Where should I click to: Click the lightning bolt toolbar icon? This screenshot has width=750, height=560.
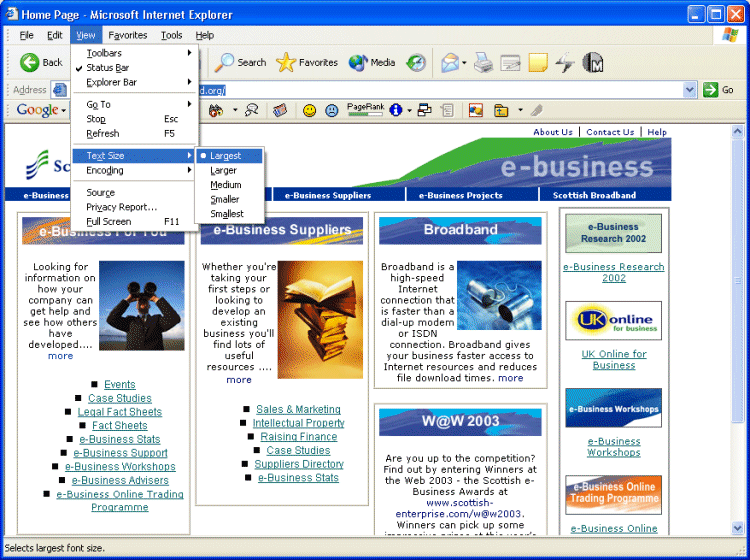click(x=565, y=63)
